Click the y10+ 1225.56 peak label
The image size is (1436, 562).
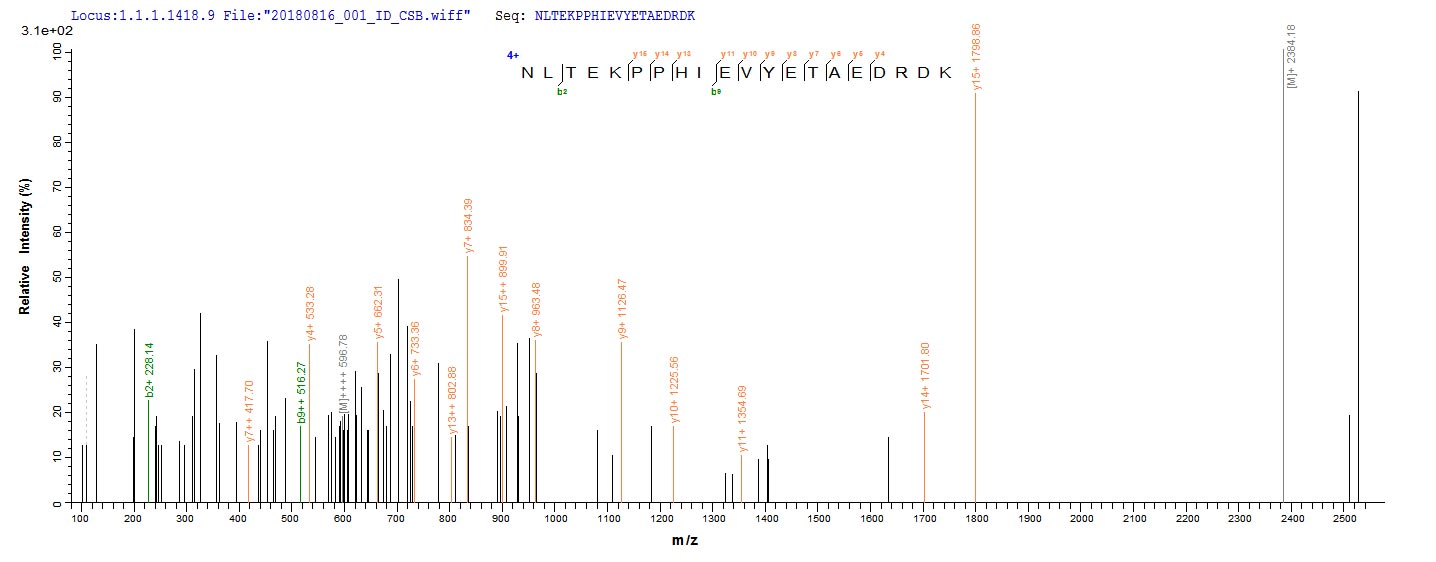tap(675, 392)
